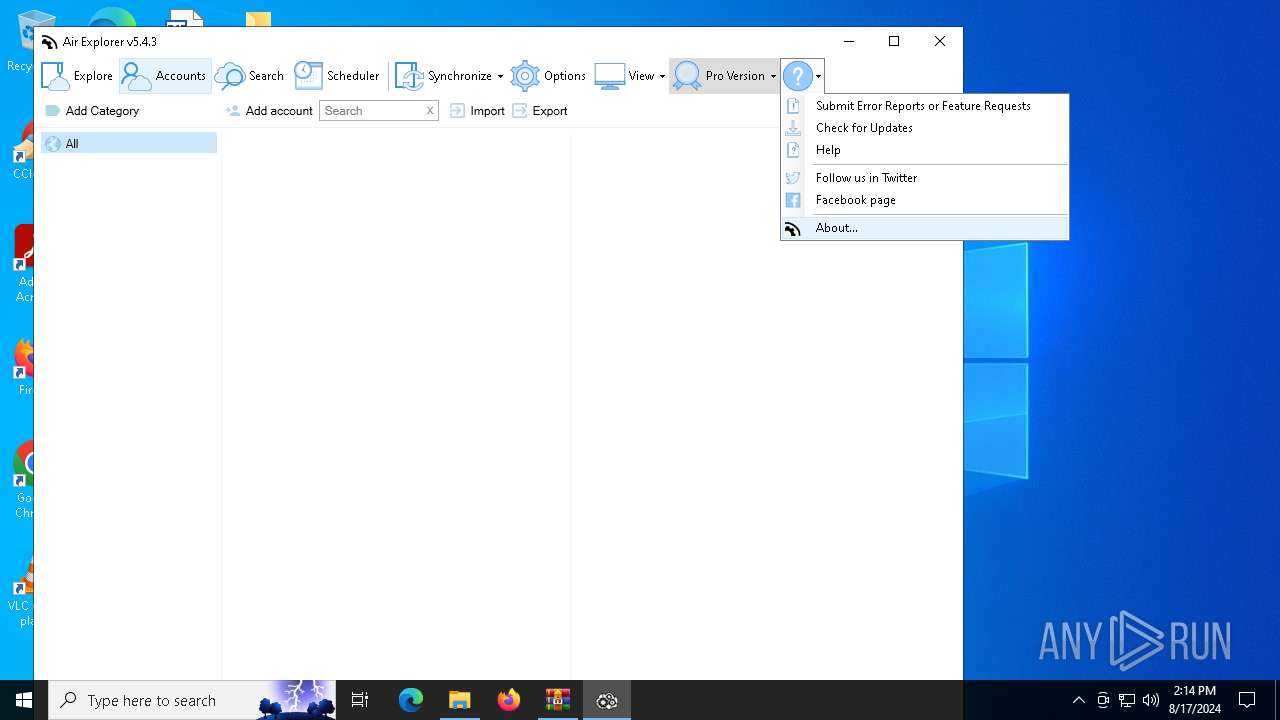Click the document icon beside Submit Error Reports
This screenshot has height=720, width=1280.
pyautogui.click(x=793, y=106)
